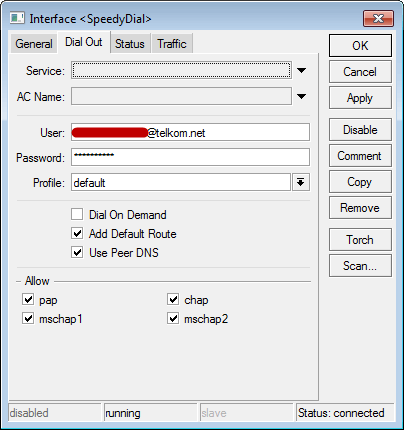This screenshot has height=430, width=404.
Task: Toggle the mschap2 checkbox
Action: 173,318
